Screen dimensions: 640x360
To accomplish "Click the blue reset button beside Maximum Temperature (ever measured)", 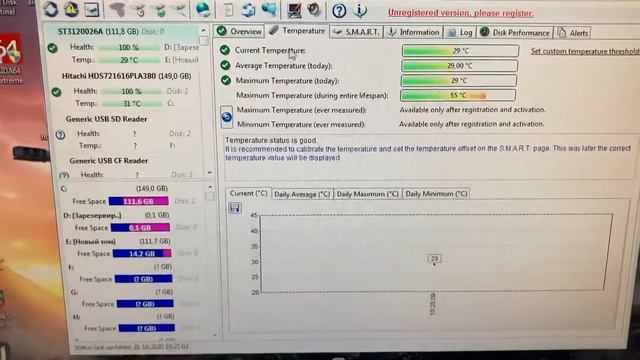I will (x=227, y=117).
